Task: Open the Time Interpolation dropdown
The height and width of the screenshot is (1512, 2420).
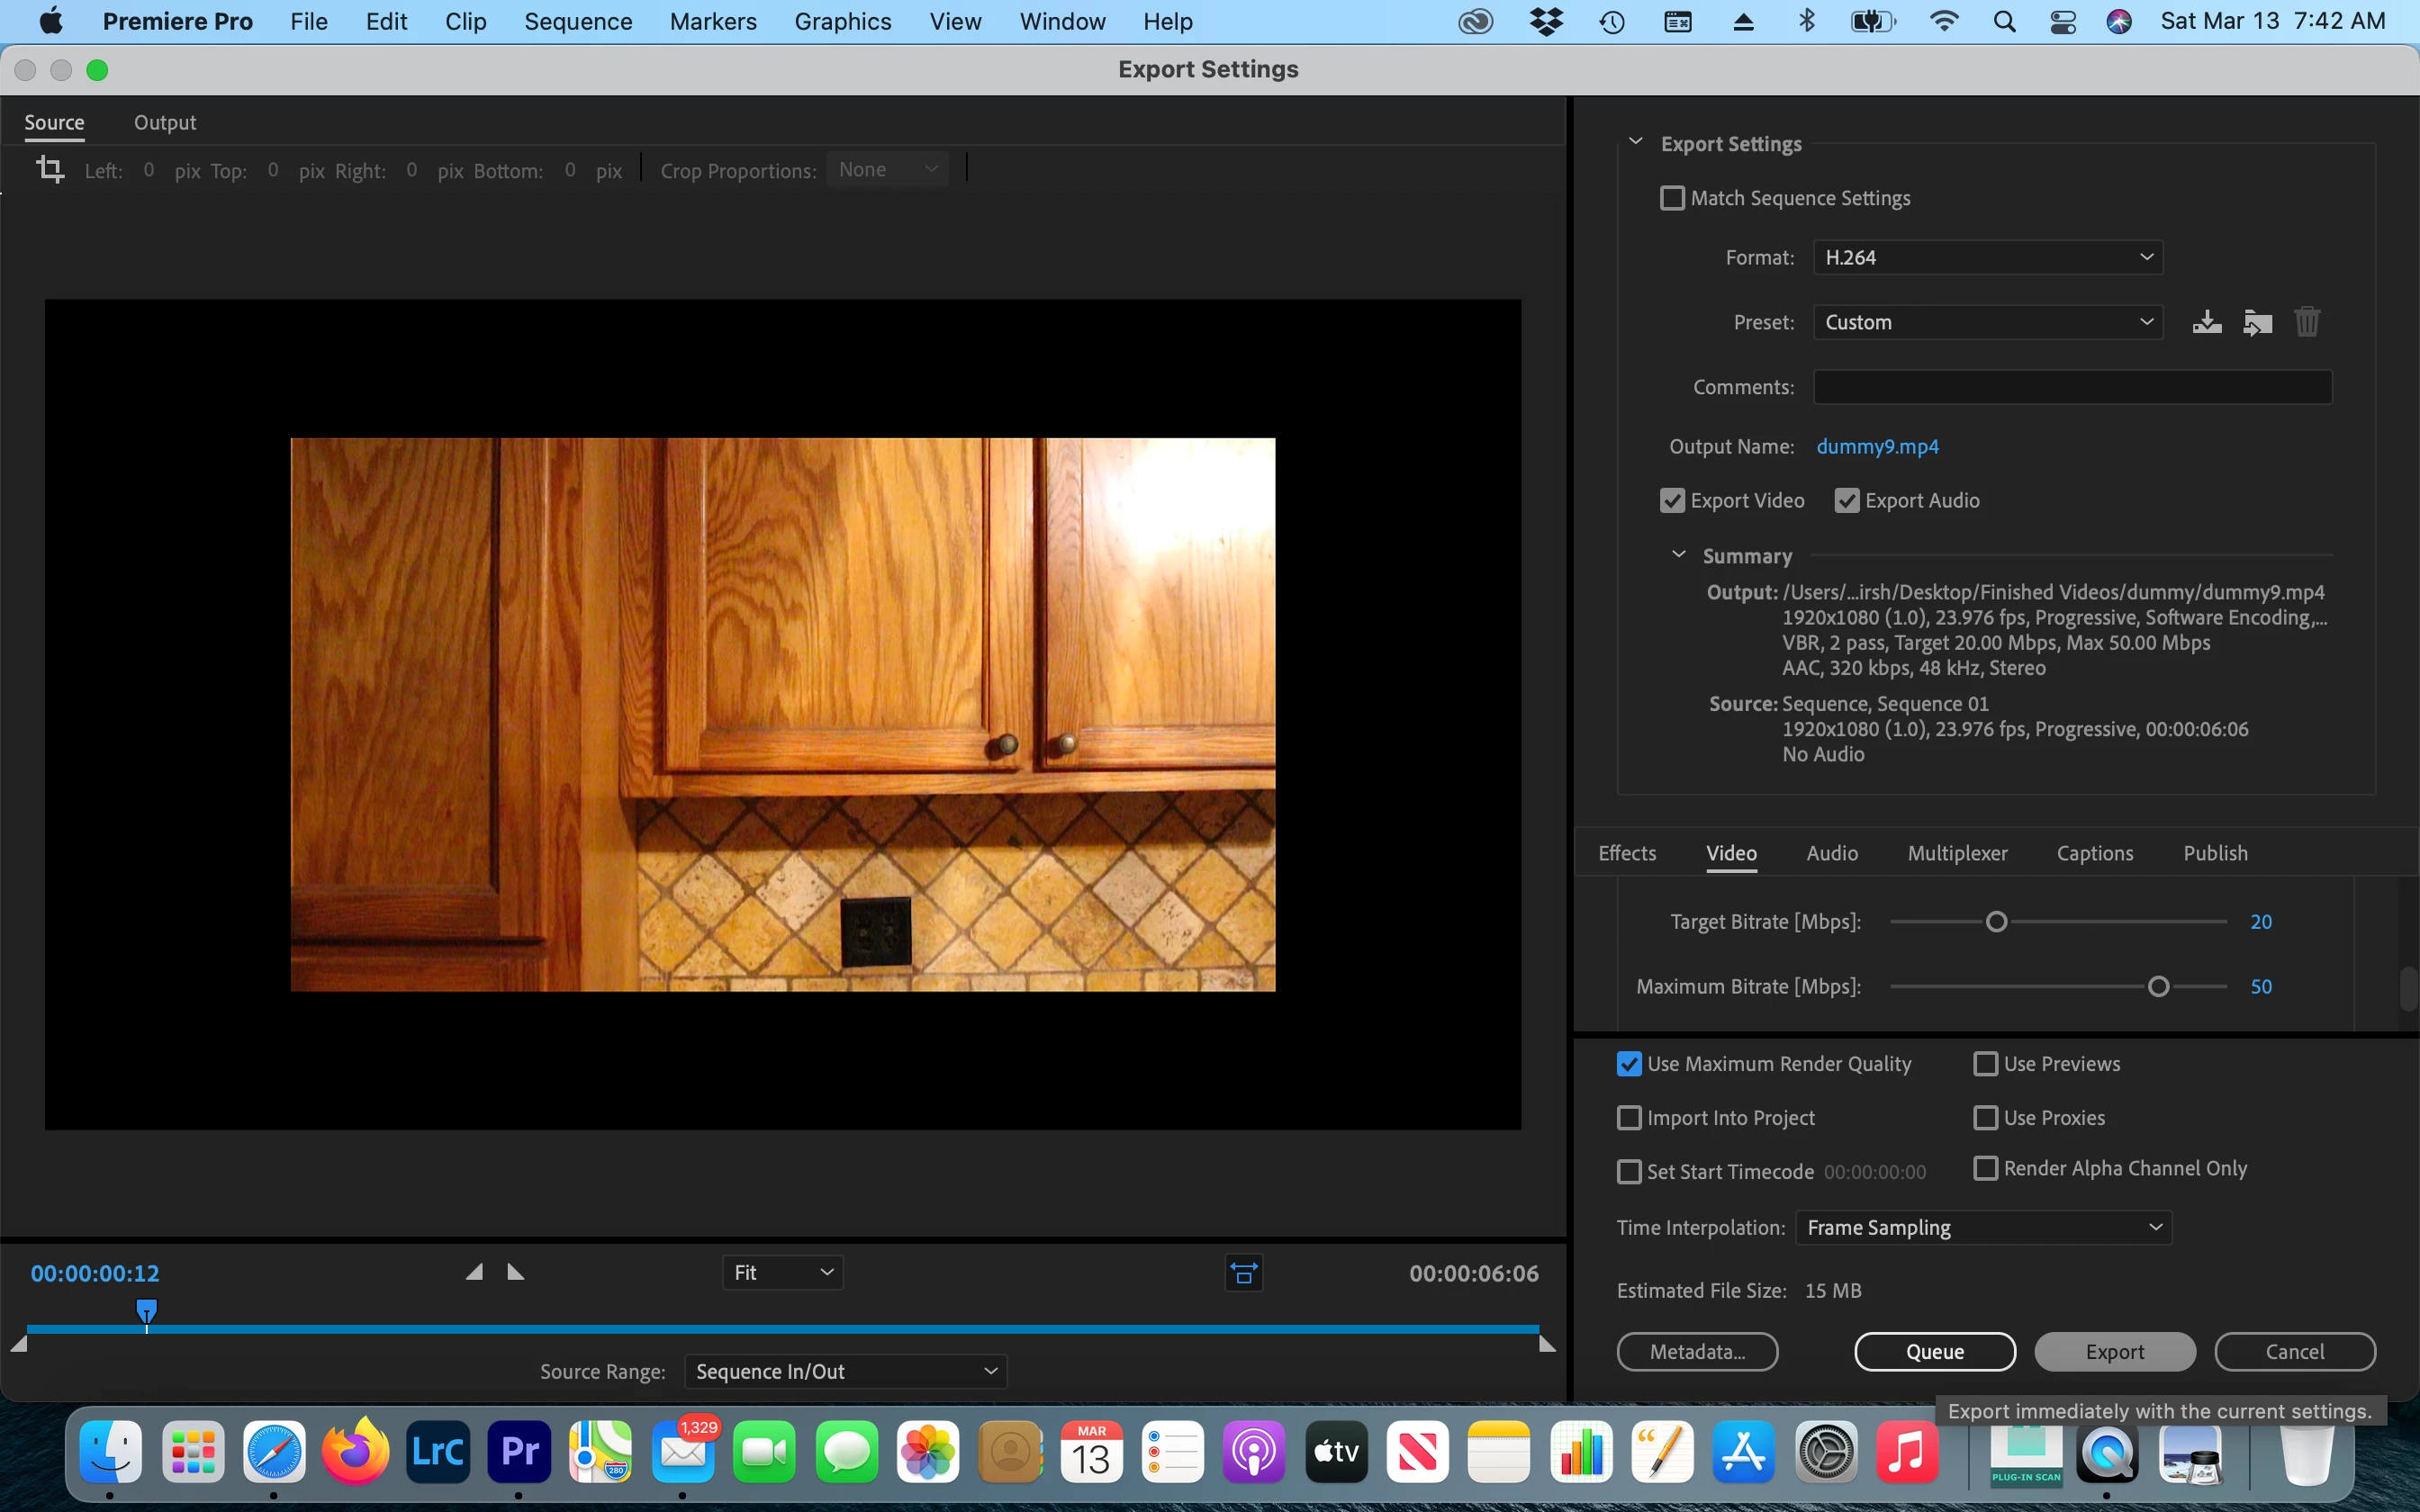Action: (1983, 1227)
